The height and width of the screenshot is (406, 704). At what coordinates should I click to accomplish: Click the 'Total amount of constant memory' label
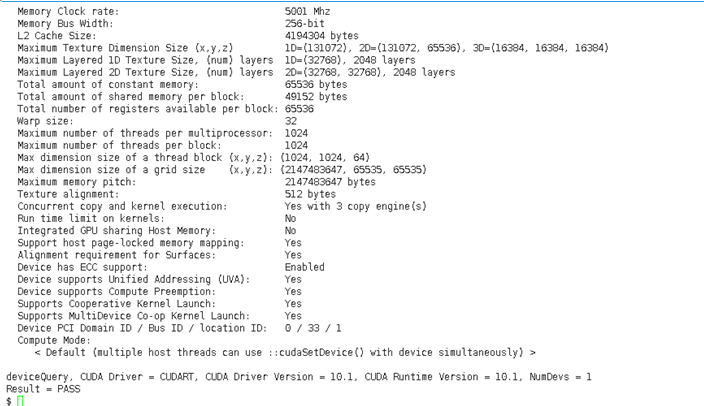99,84
